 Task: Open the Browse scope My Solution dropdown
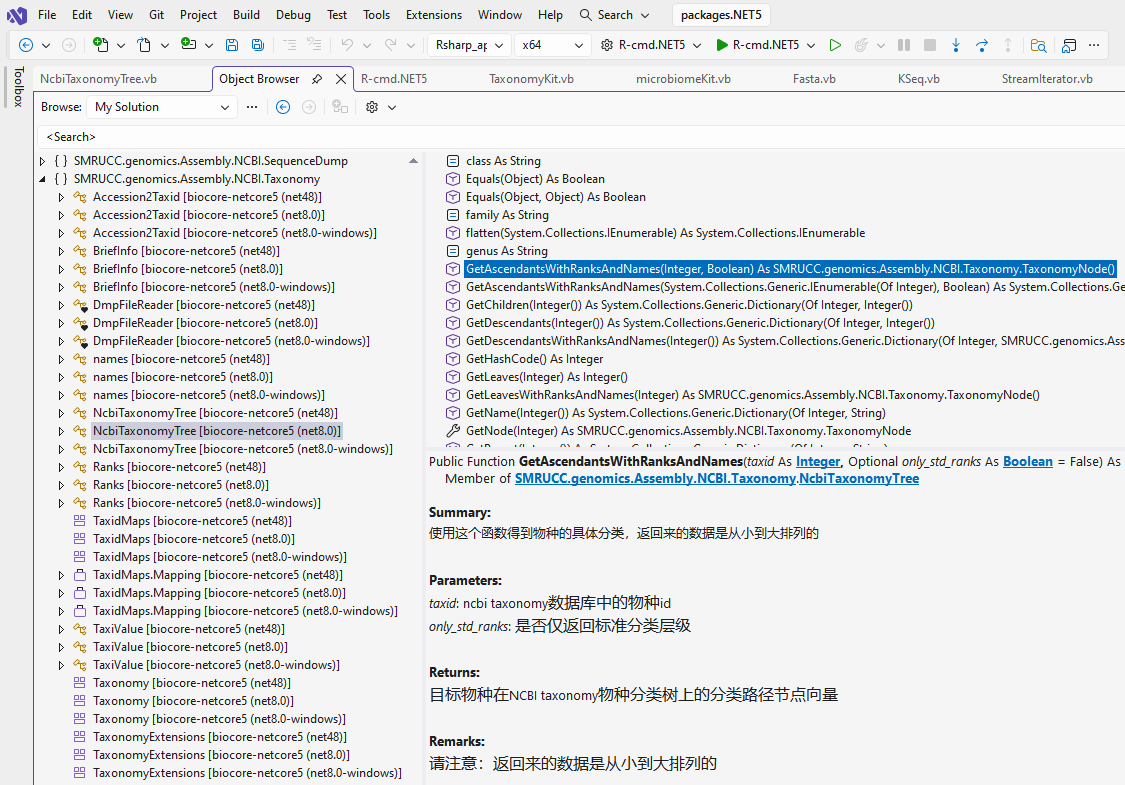pyautogui.click(x=161, y=107)
